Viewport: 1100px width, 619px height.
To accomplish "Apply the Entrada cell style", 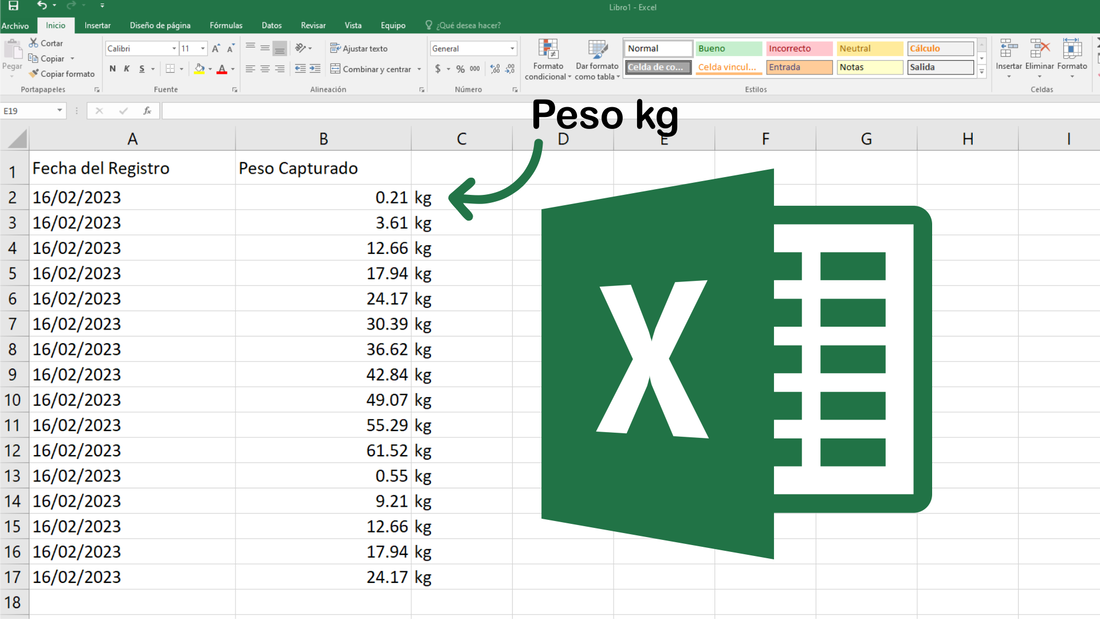I will click(x=799, y=67).
